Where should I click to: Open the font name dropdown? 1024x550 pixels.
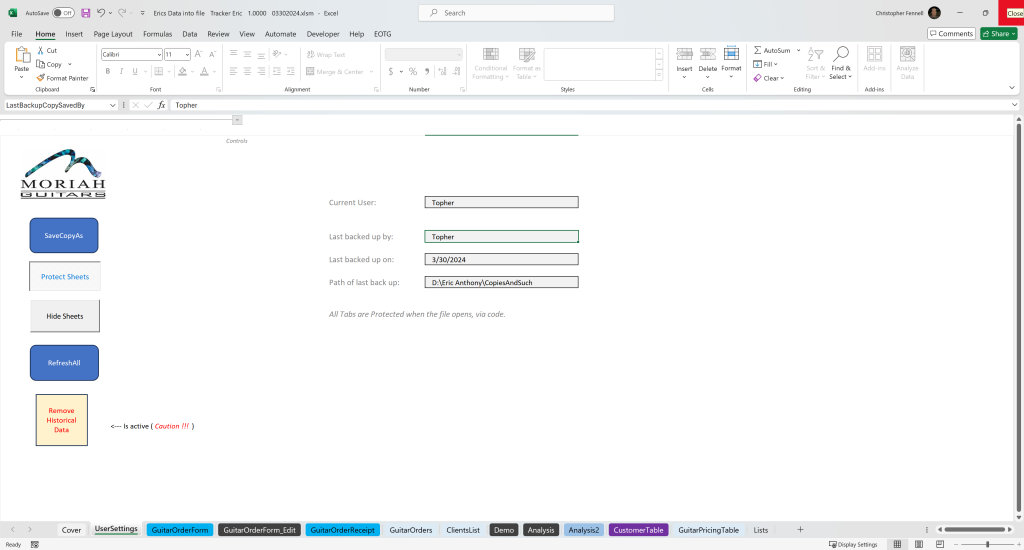coord(159,55)
